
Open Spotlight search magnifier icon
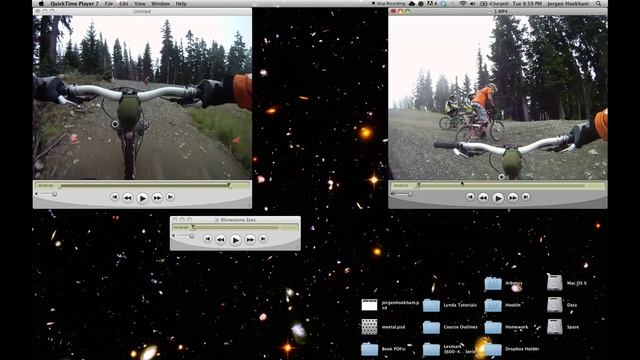598,4
